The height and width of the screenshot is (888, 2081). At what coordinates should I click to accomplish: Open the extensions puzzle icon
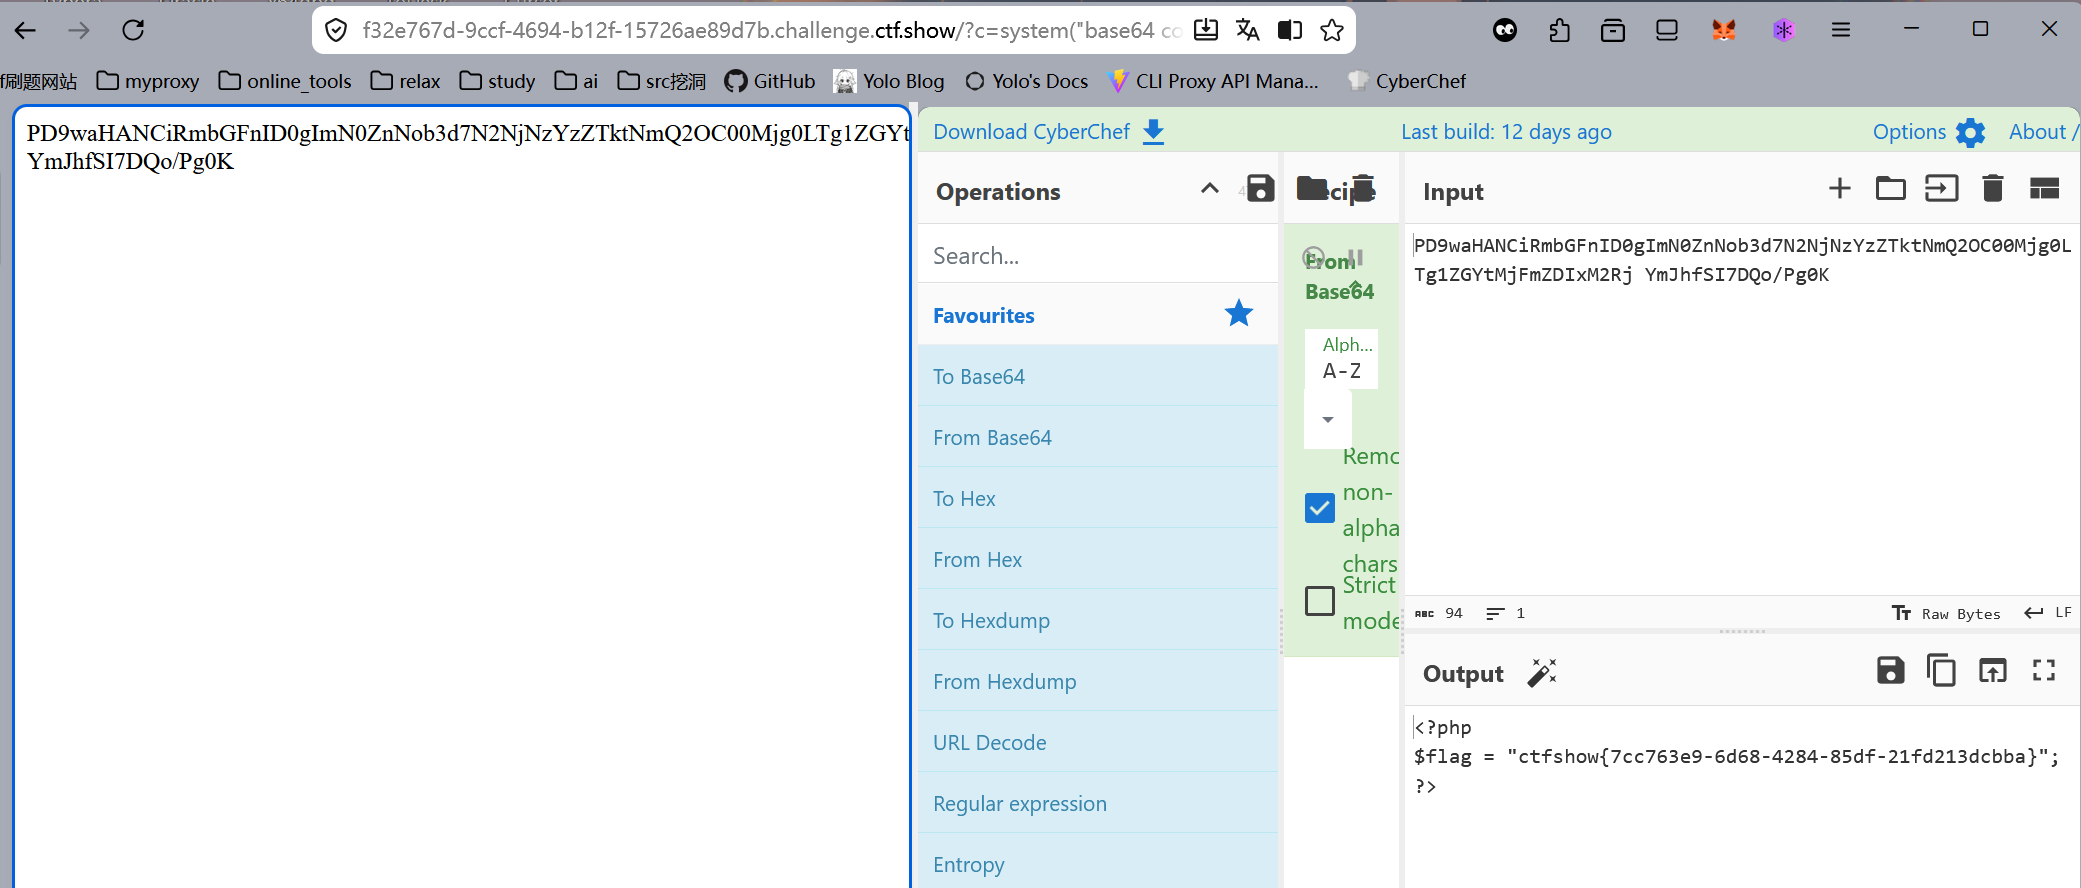click(1560, 30)
